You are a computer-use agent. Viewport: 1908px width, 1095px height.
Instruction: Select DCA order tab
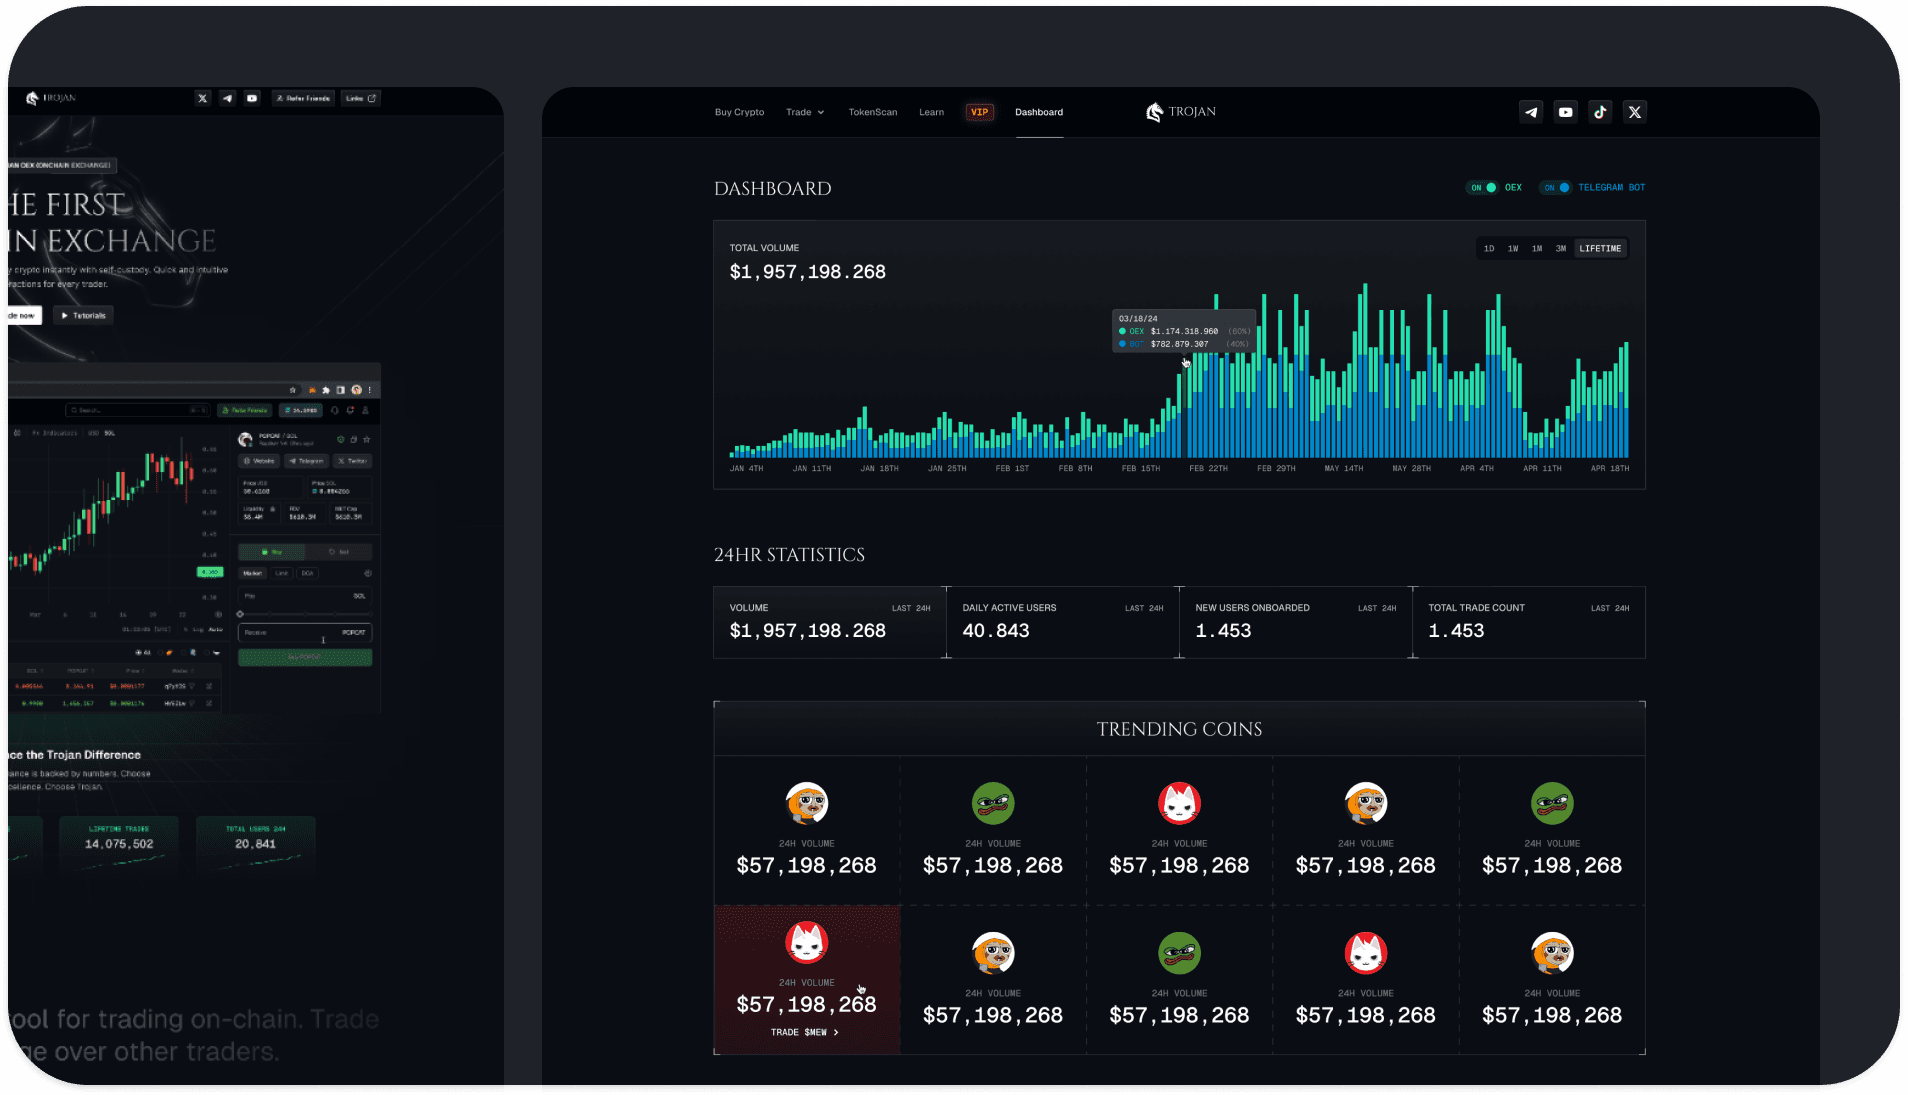(x=307, y=573)
